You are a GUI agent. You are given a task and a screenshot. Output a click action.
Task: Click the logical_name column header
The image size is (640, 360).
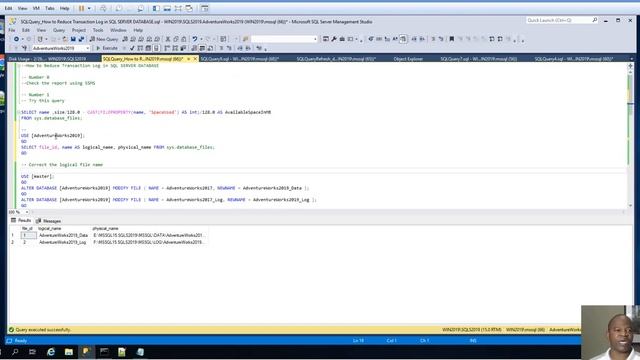click(x=50, y=229)
